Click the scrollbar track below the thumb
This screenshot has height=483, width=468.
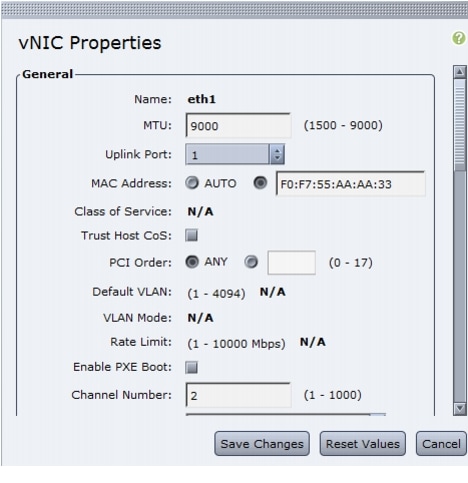point(460,287)
